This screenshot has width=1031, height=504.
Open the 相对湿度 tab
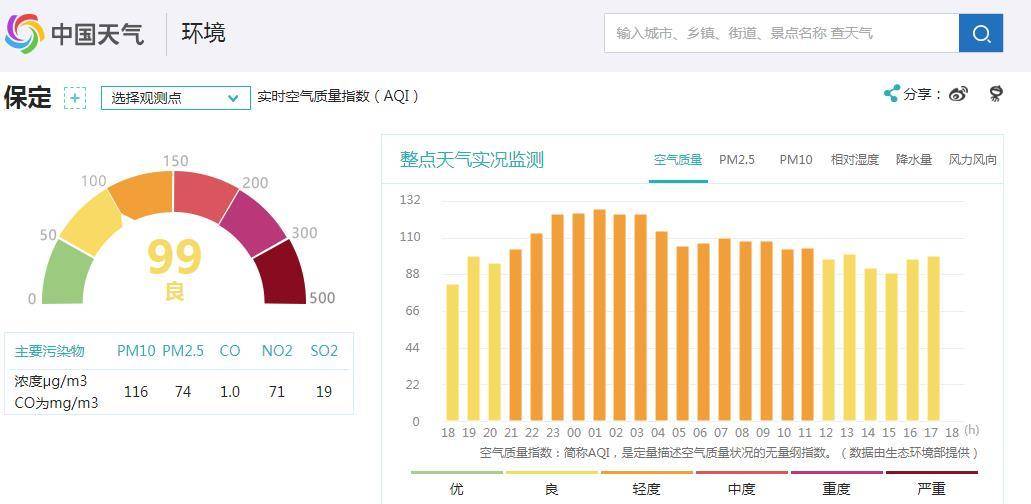[855, 160]
